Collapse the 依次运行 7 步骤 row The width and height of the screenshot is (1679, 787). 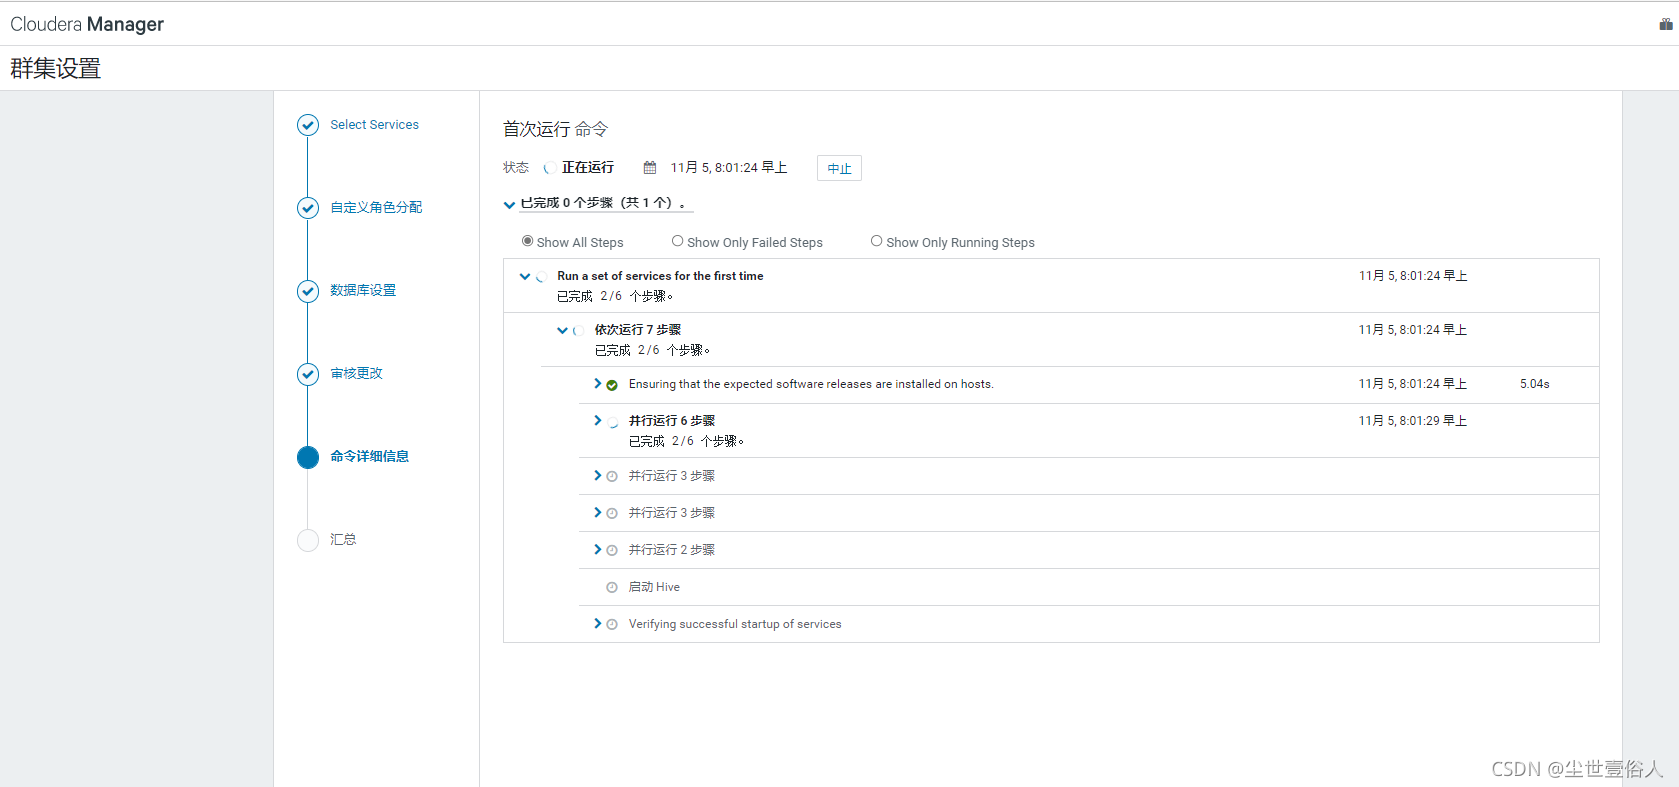(562, 330)
